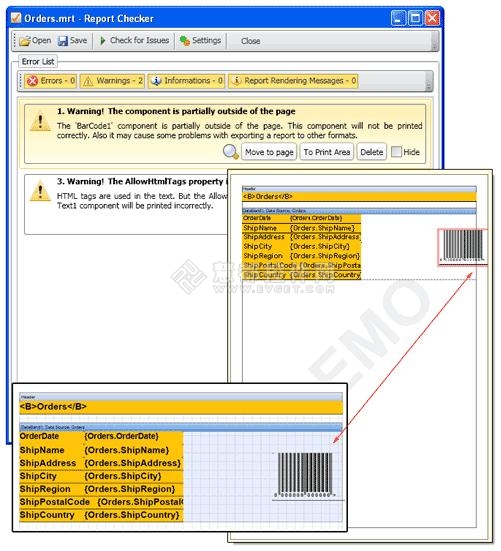The width and height of the screenshot is (501, 551).
Task: Click the '<B>Orders</B>' header text in enlarged view
Action: click(x=53, y=407)
